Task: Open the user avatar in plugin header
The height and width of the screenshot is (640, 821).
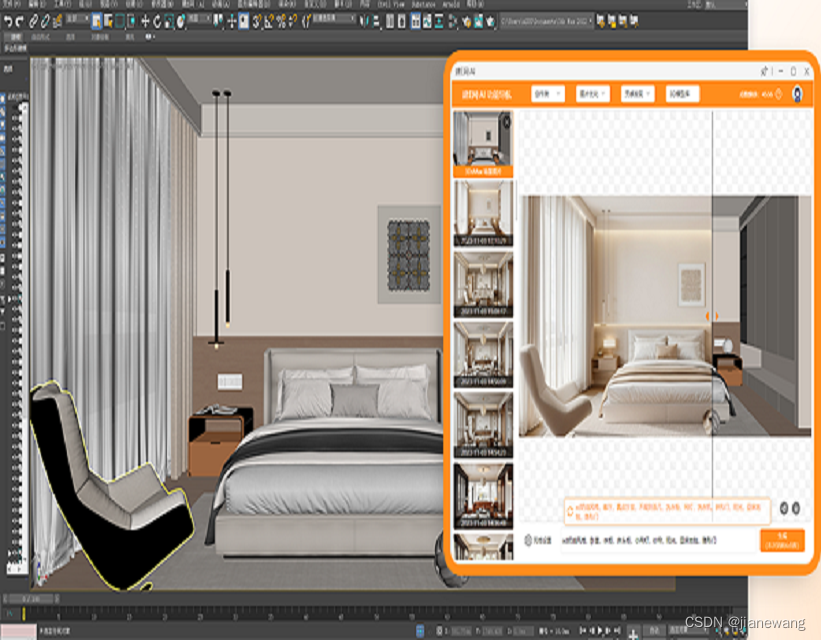Action: (x=797, y=94)
